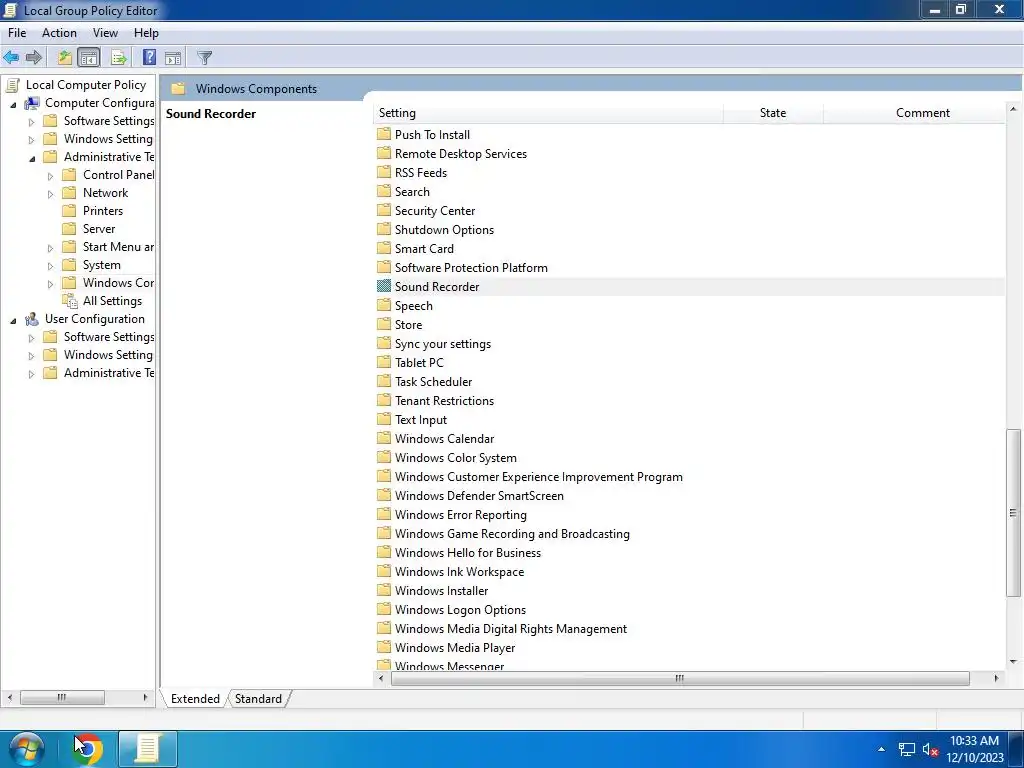
Task: Select Server in the tree
Action: (99, 229)
